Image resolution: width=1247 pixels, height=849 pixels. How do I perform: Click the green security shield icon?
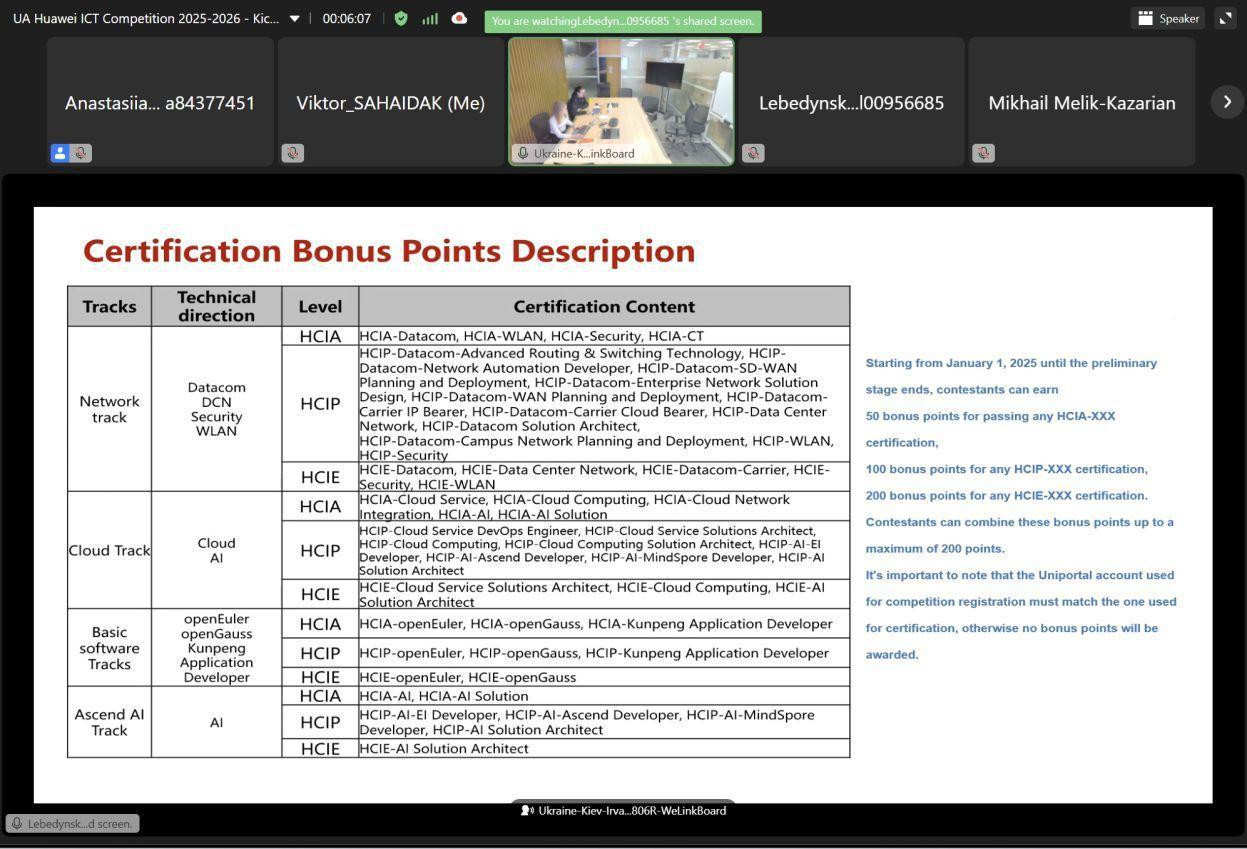401,19
